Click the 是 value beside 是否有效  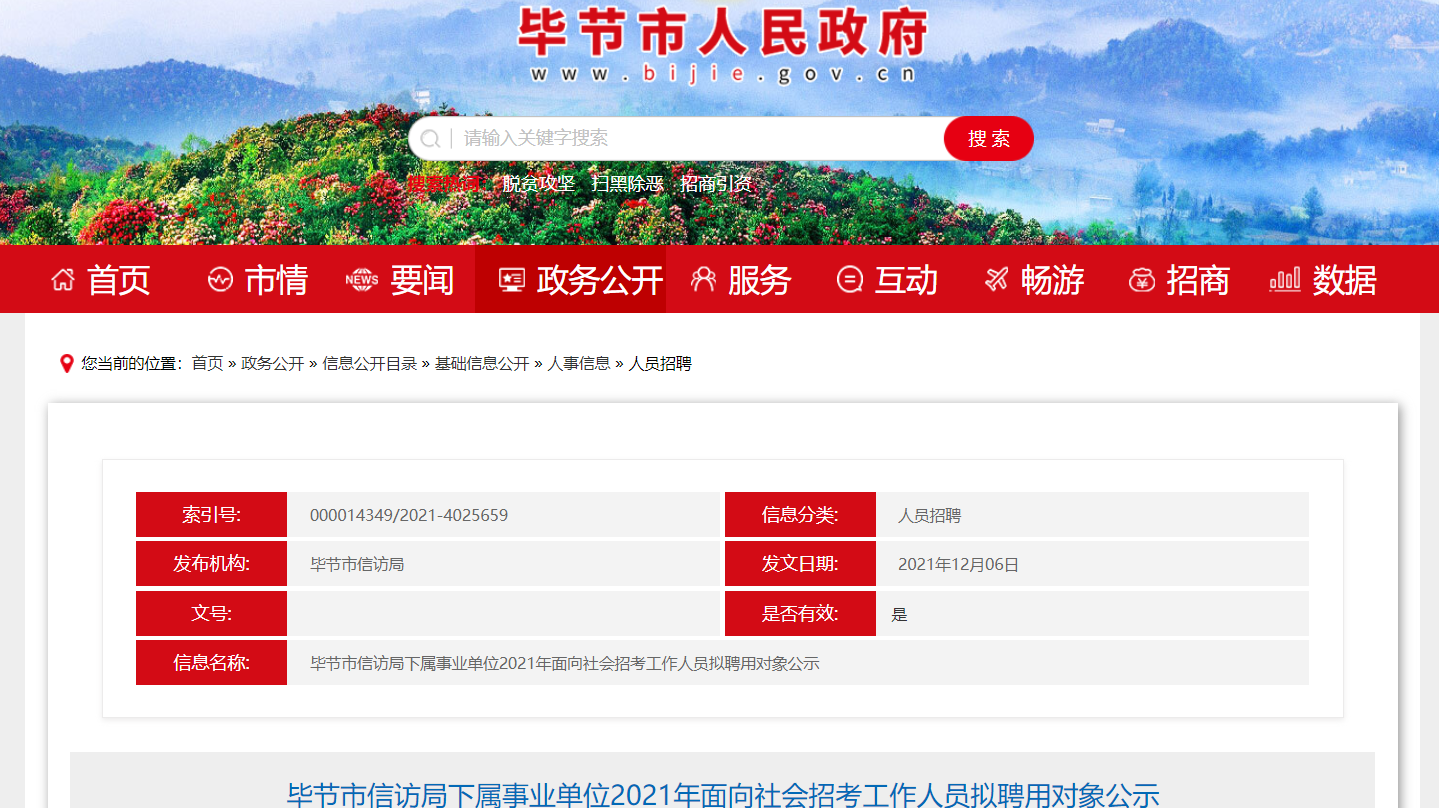(900, 614)
